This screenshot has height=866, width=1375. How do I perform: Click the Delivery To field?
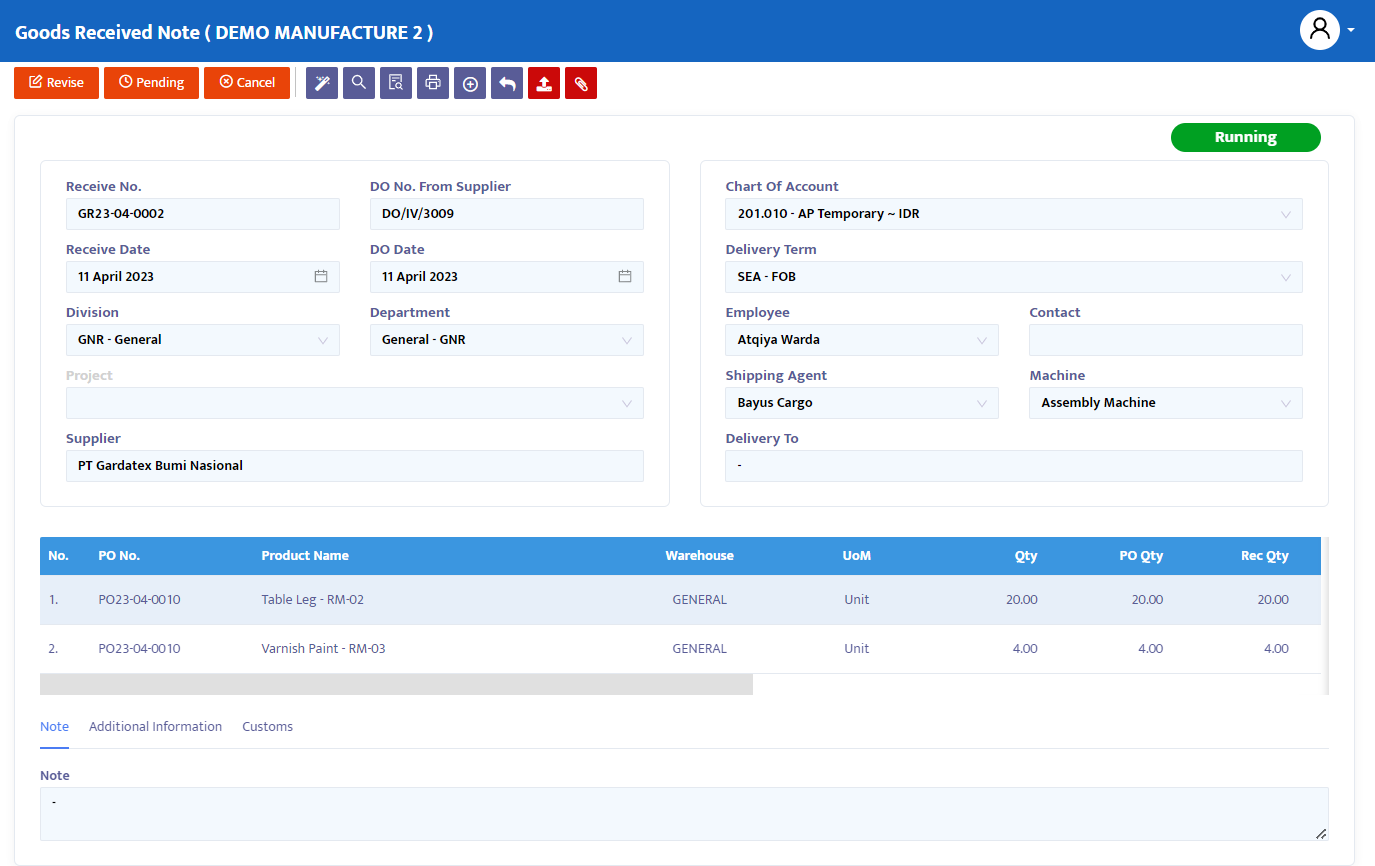(x=1014, y=466)
